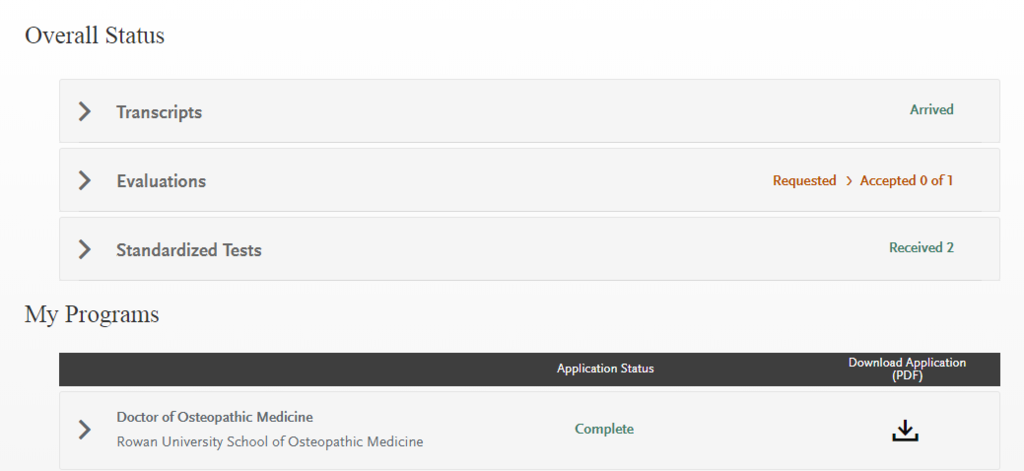Screen dimensions: 1024x471
Task: Click the Requested evaluation status
Action: (804, 181)
